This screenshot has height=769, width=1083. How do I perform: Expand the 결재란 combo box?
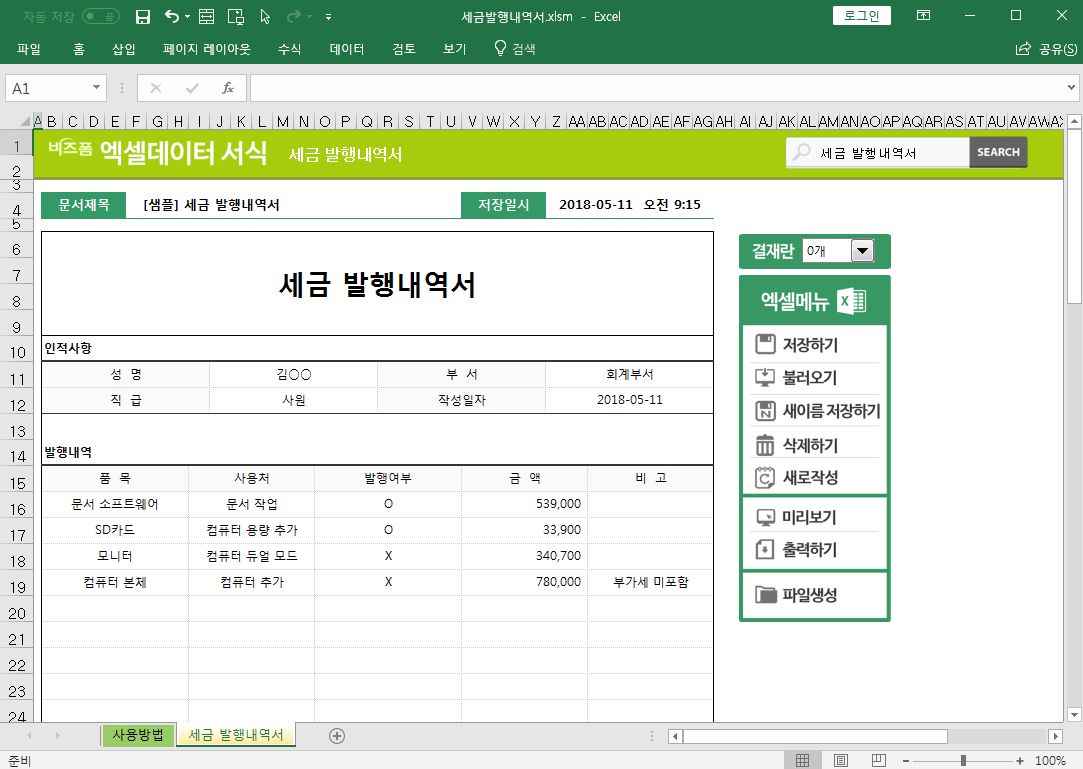click(862, 251)
